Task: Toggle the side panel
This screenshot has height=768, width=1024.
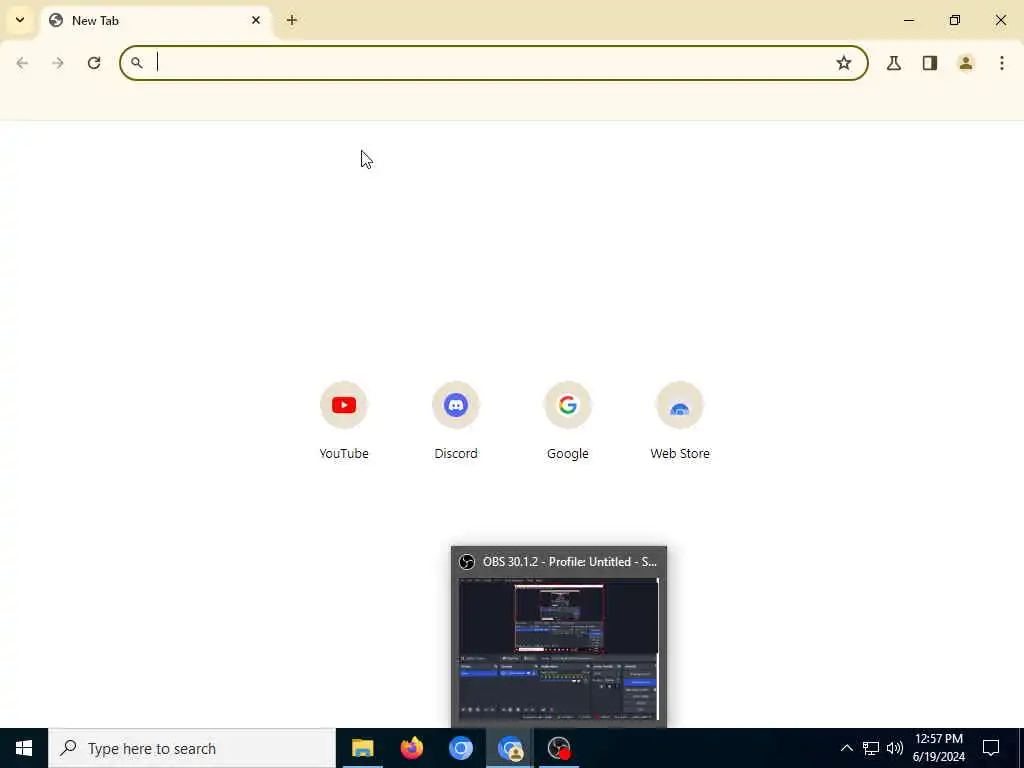Action: click(930, 63)
